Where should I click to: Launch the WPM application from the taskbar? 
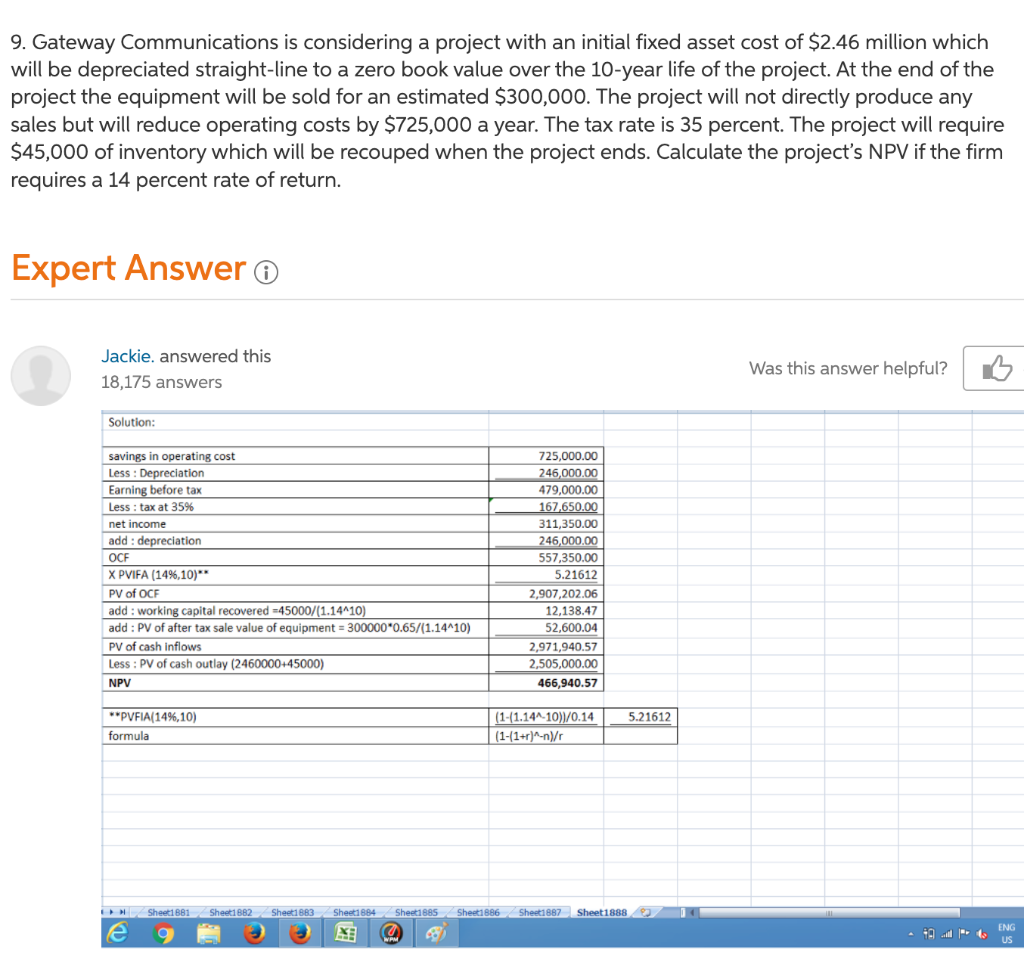(390, 934)
